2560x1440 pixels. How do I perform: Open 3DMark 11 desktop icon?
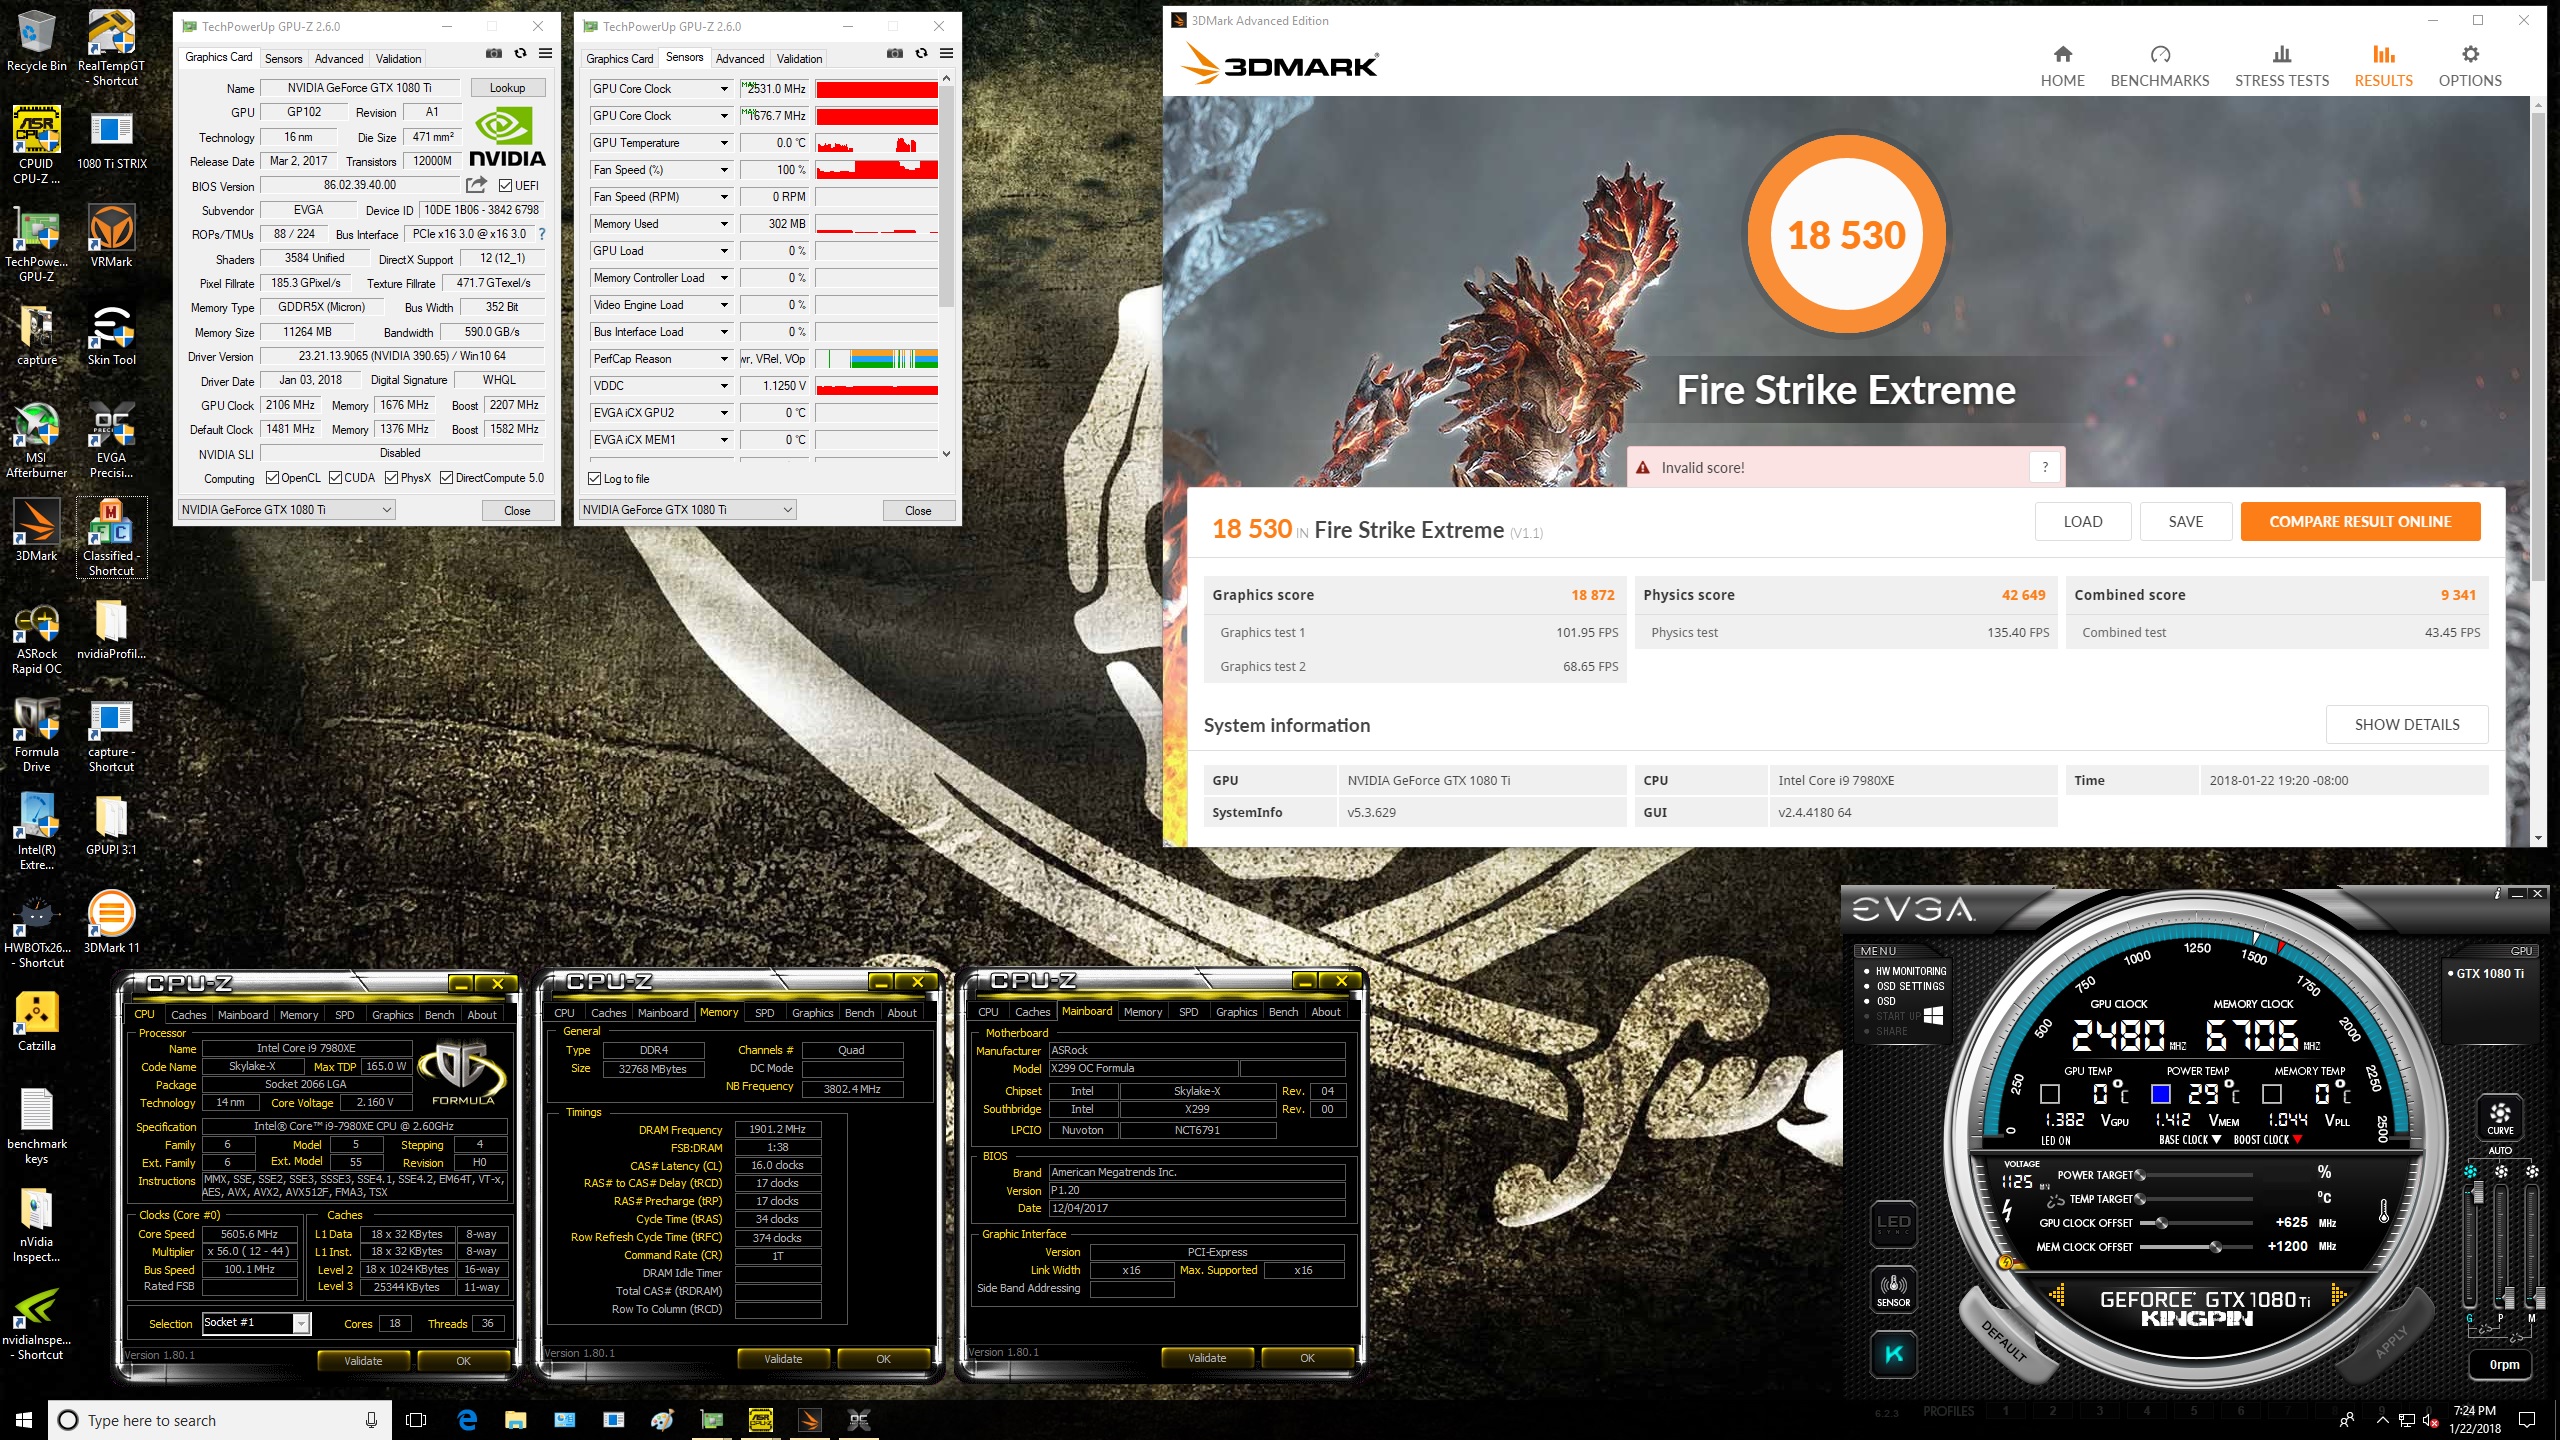pyautogui.click(x=111, y=922)
